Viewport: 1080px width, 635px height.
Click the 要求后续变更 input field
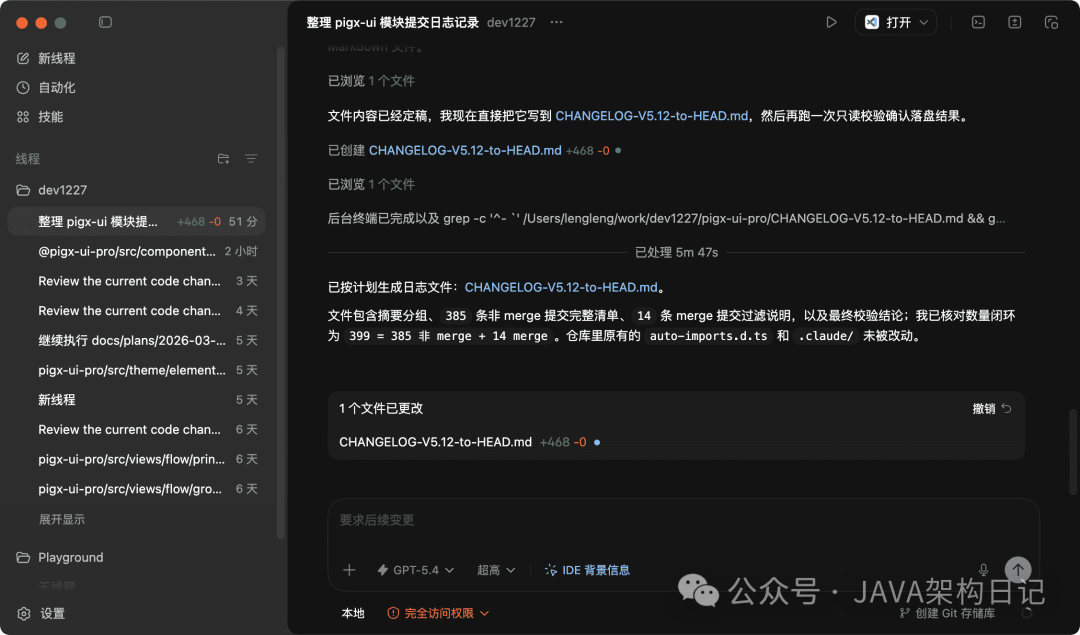pos(600,520)
